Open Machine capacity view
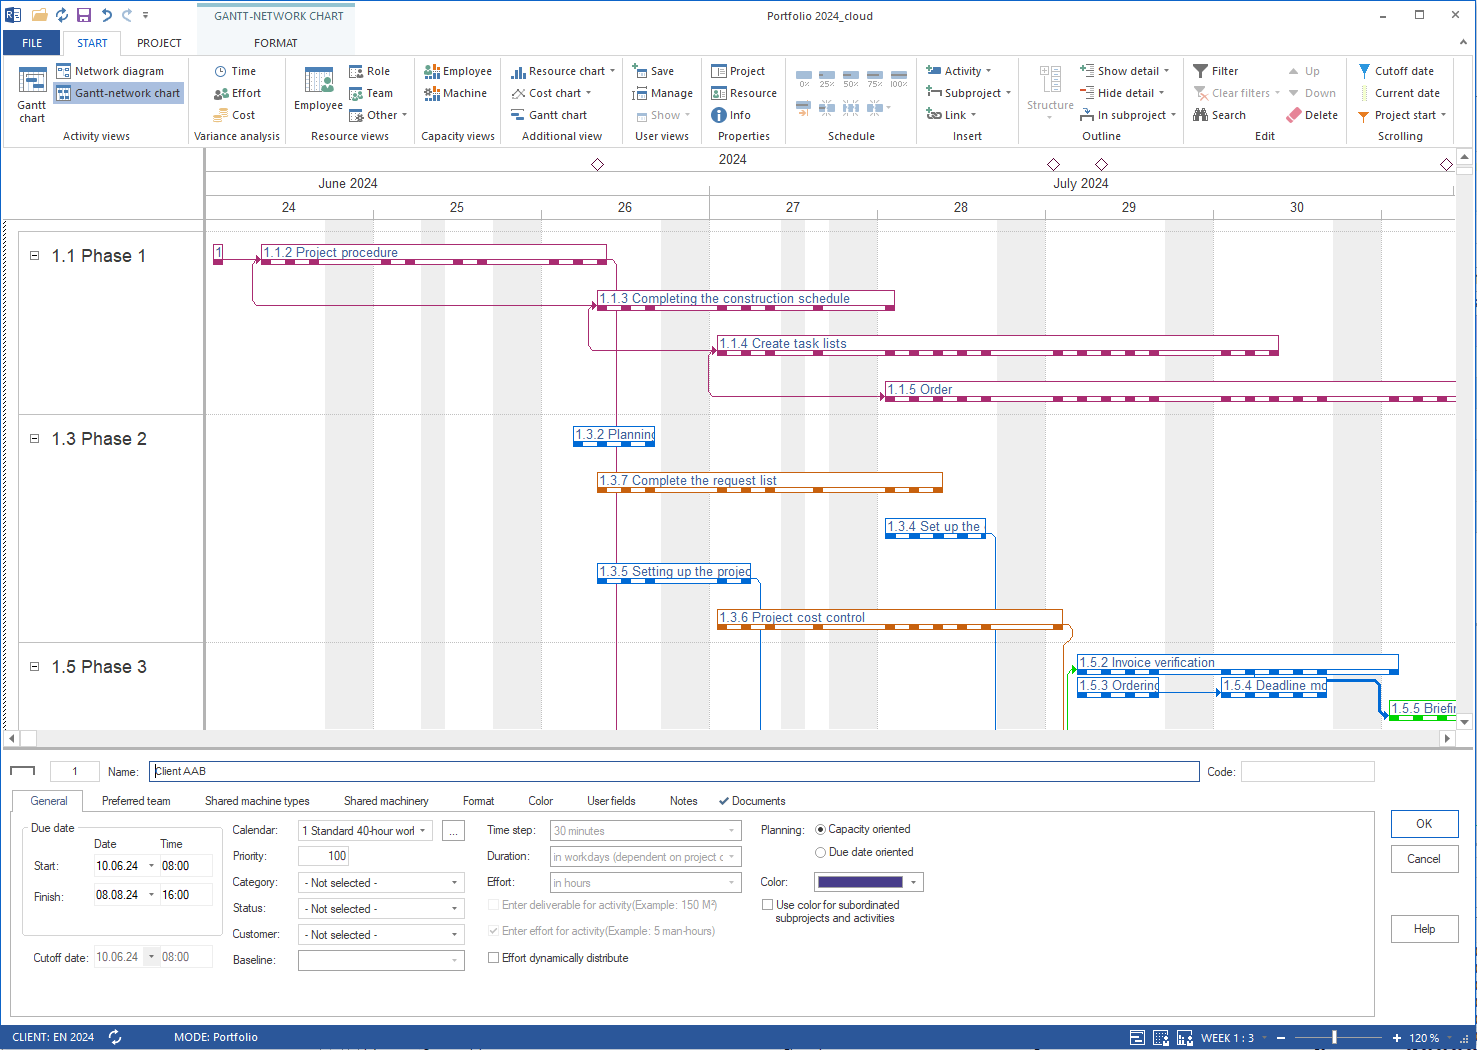The height and width of the screenshot is (1050, 1477). pyautogui.click(x=455, y=93)
